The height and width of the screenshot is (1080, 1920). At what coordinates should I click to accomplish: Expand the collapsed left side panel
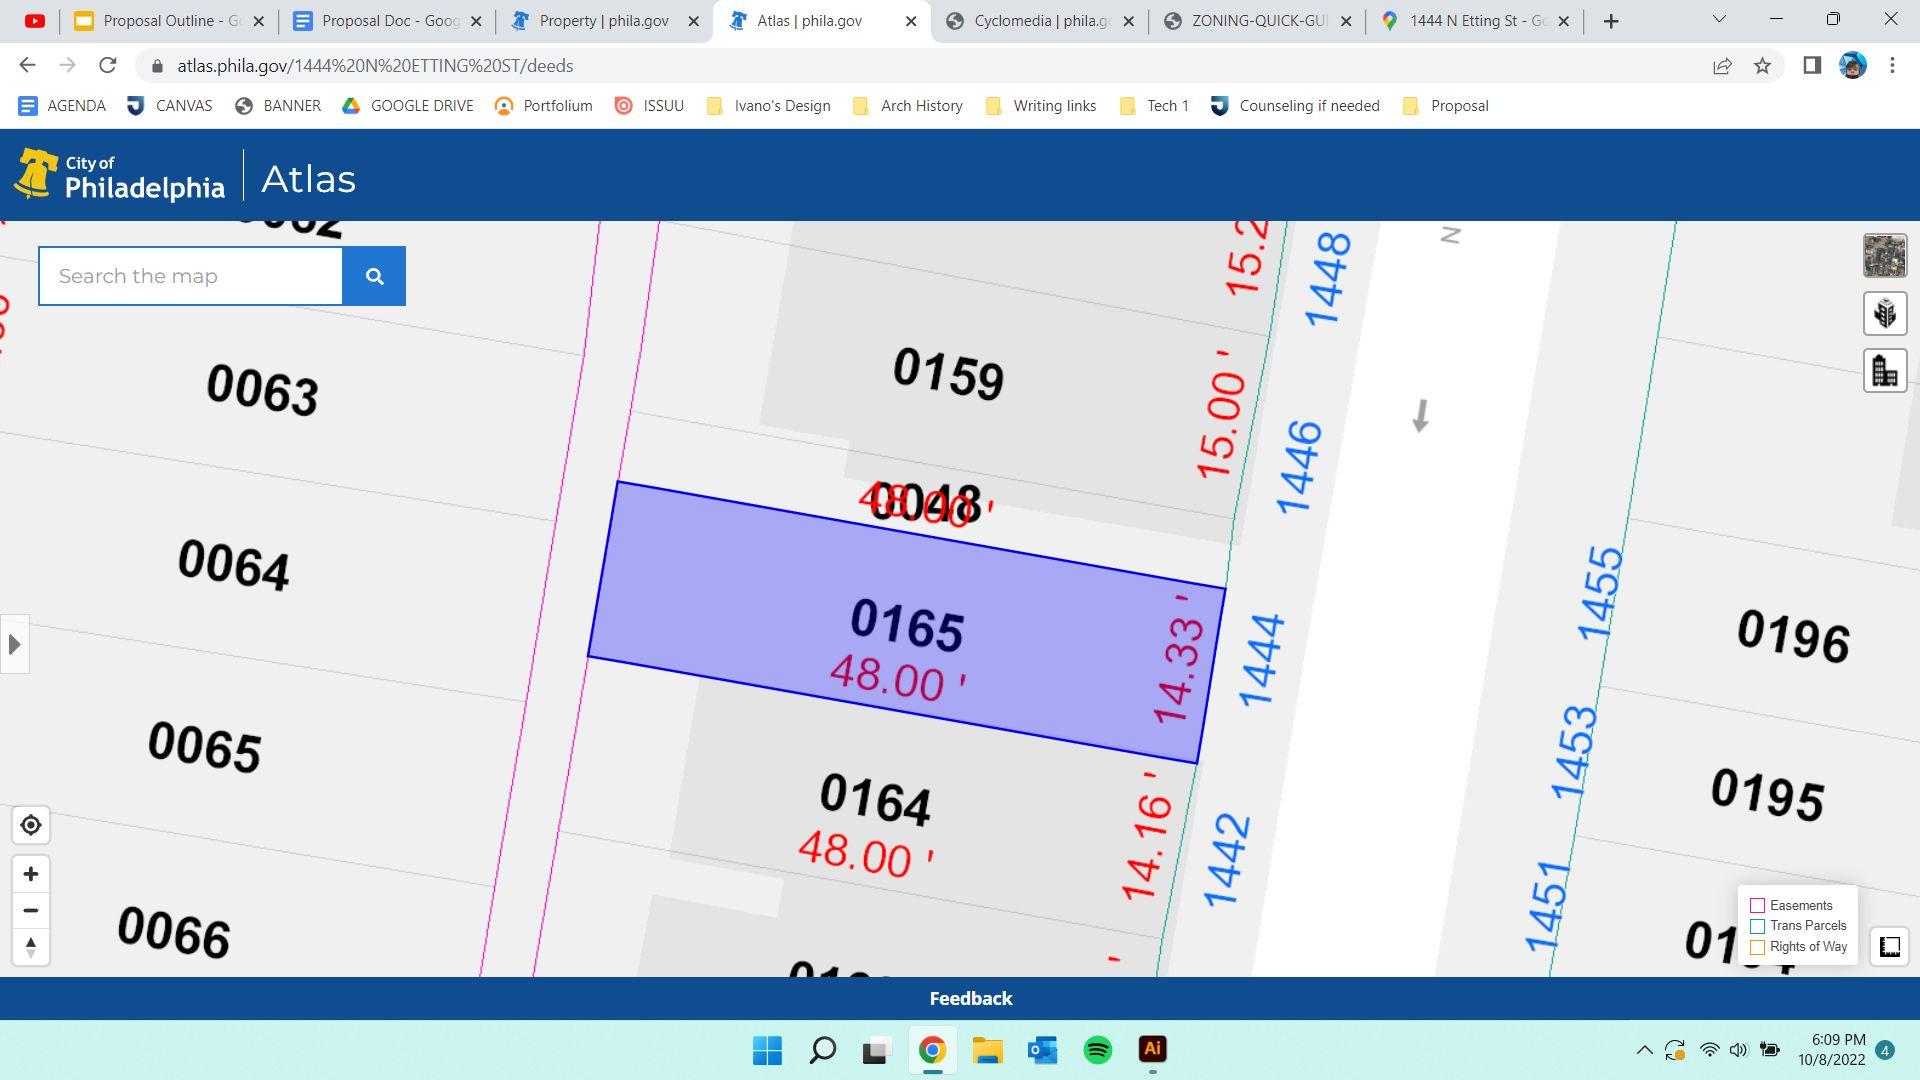click(14, 645)
